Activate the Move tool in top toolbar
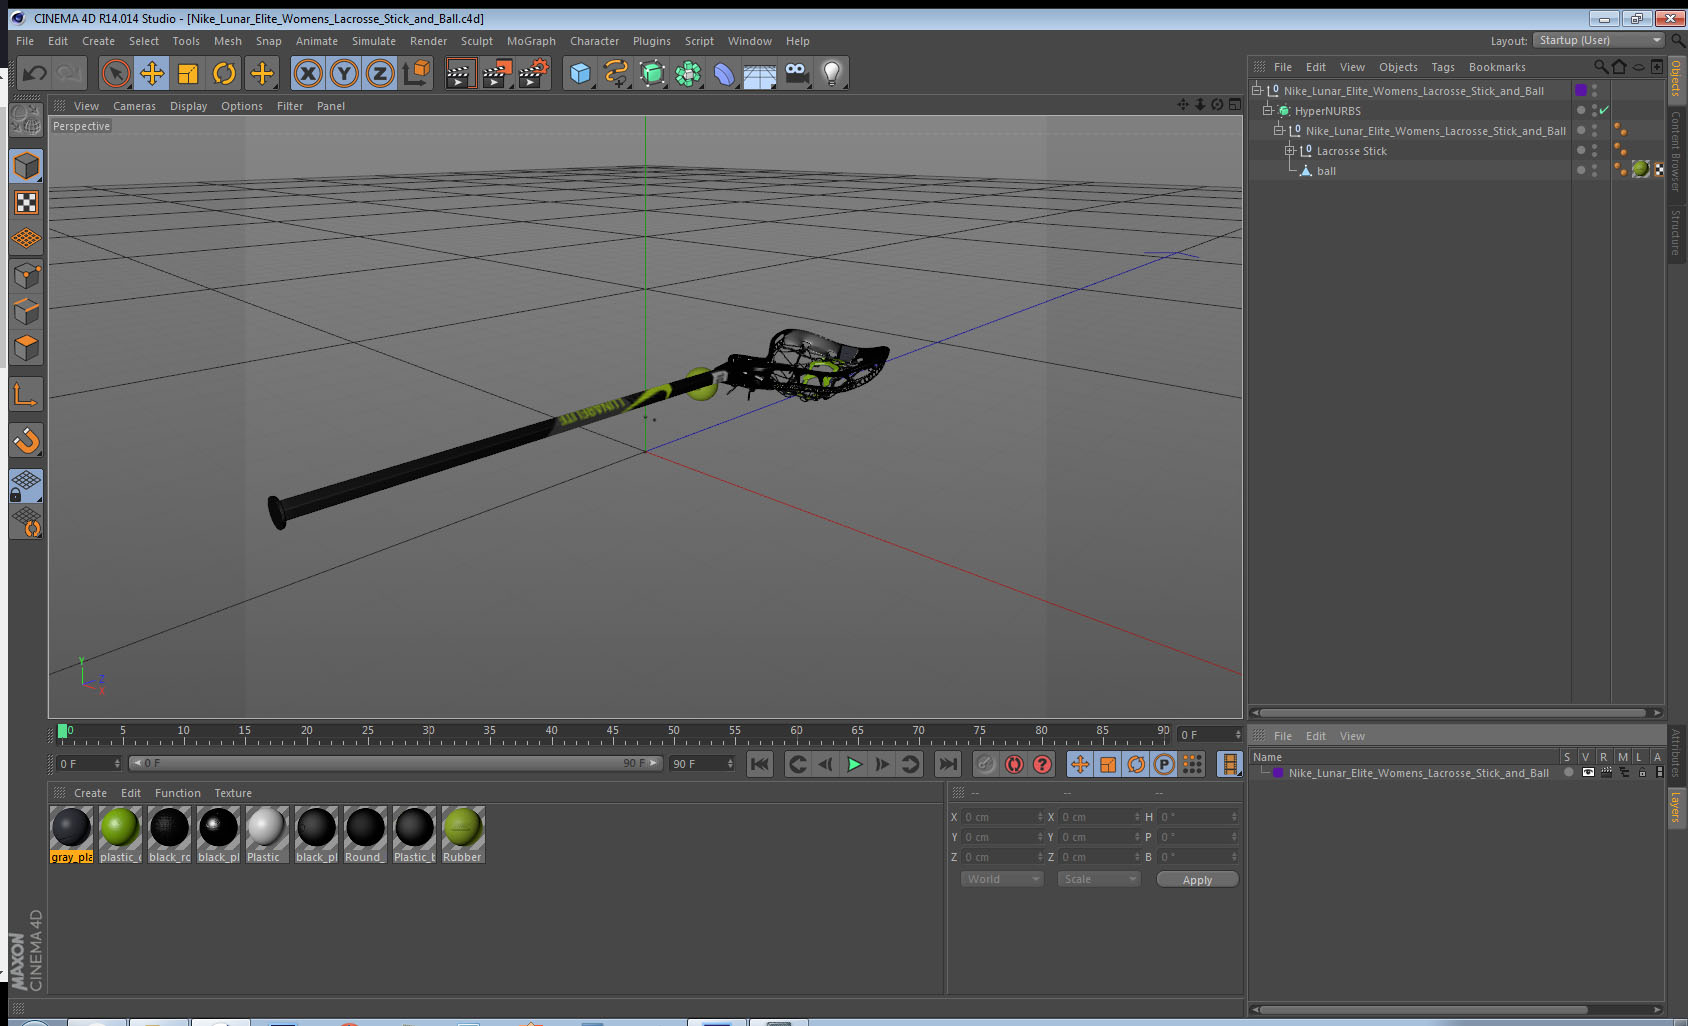This screenshot has height=1026, width=1688. point(152,73)
